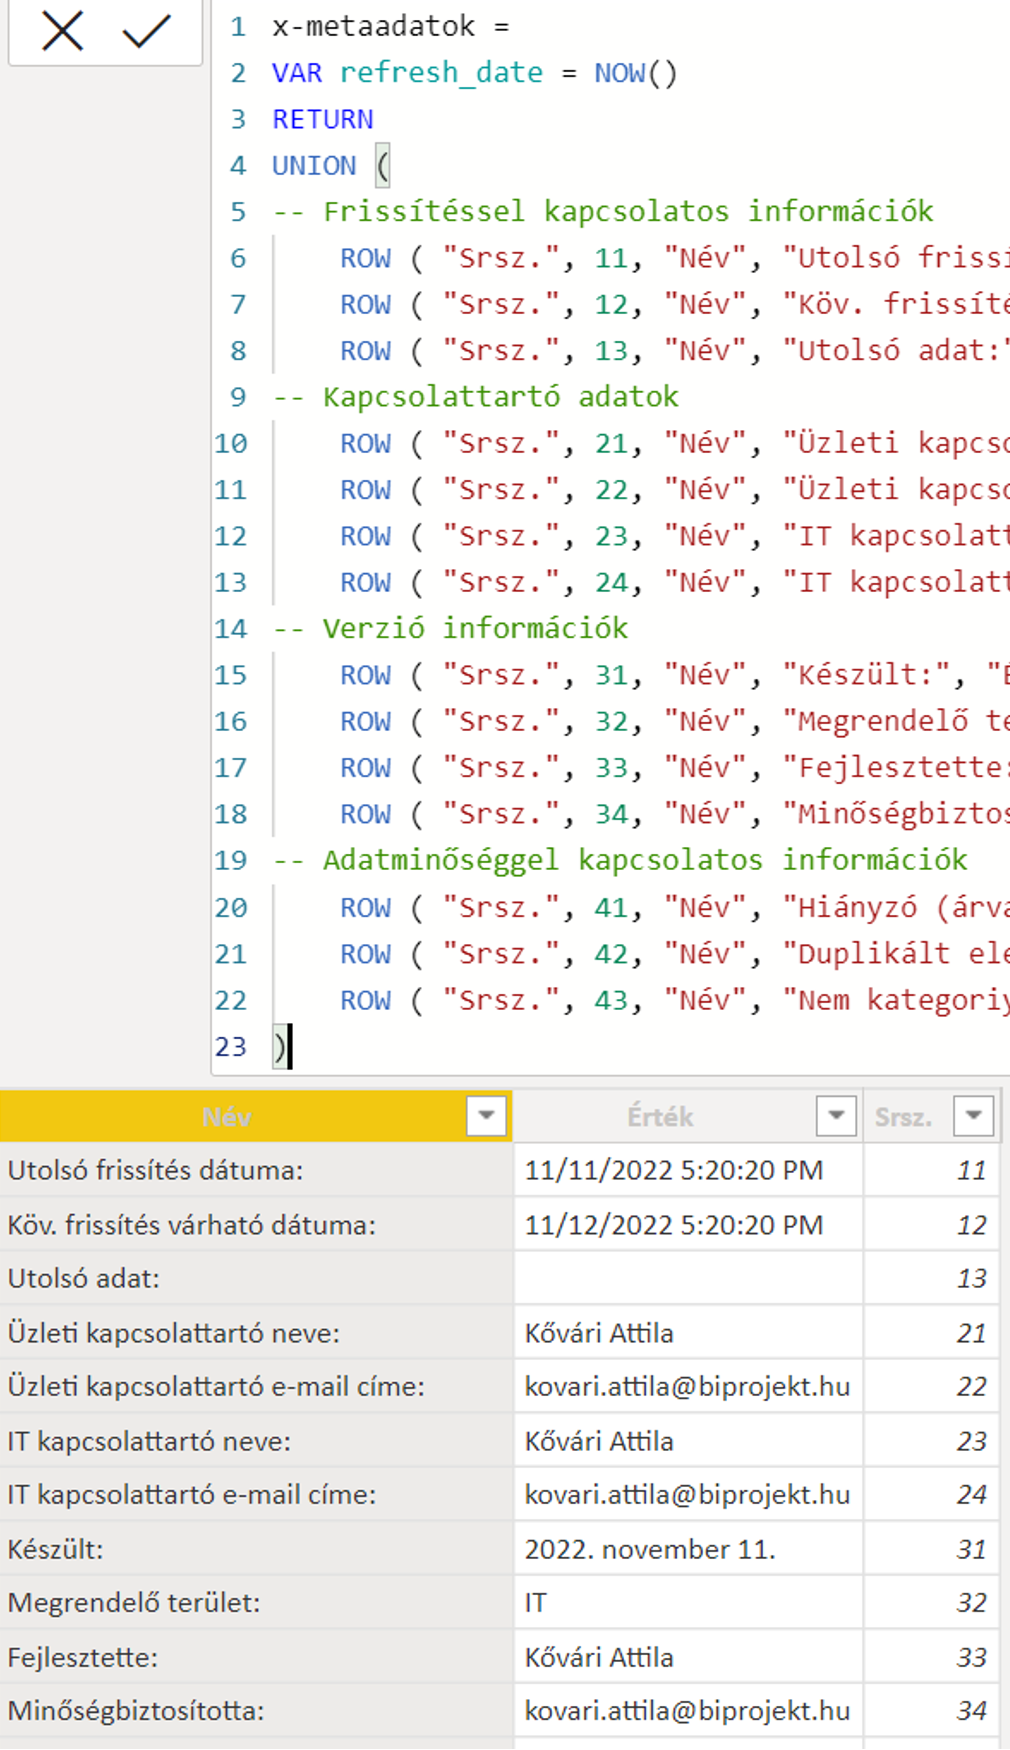This screenshot has height=1750, width=1010.
Task: Click the 'Utolsó frissítés dátuma:' cell
Action: (156, 1170)
